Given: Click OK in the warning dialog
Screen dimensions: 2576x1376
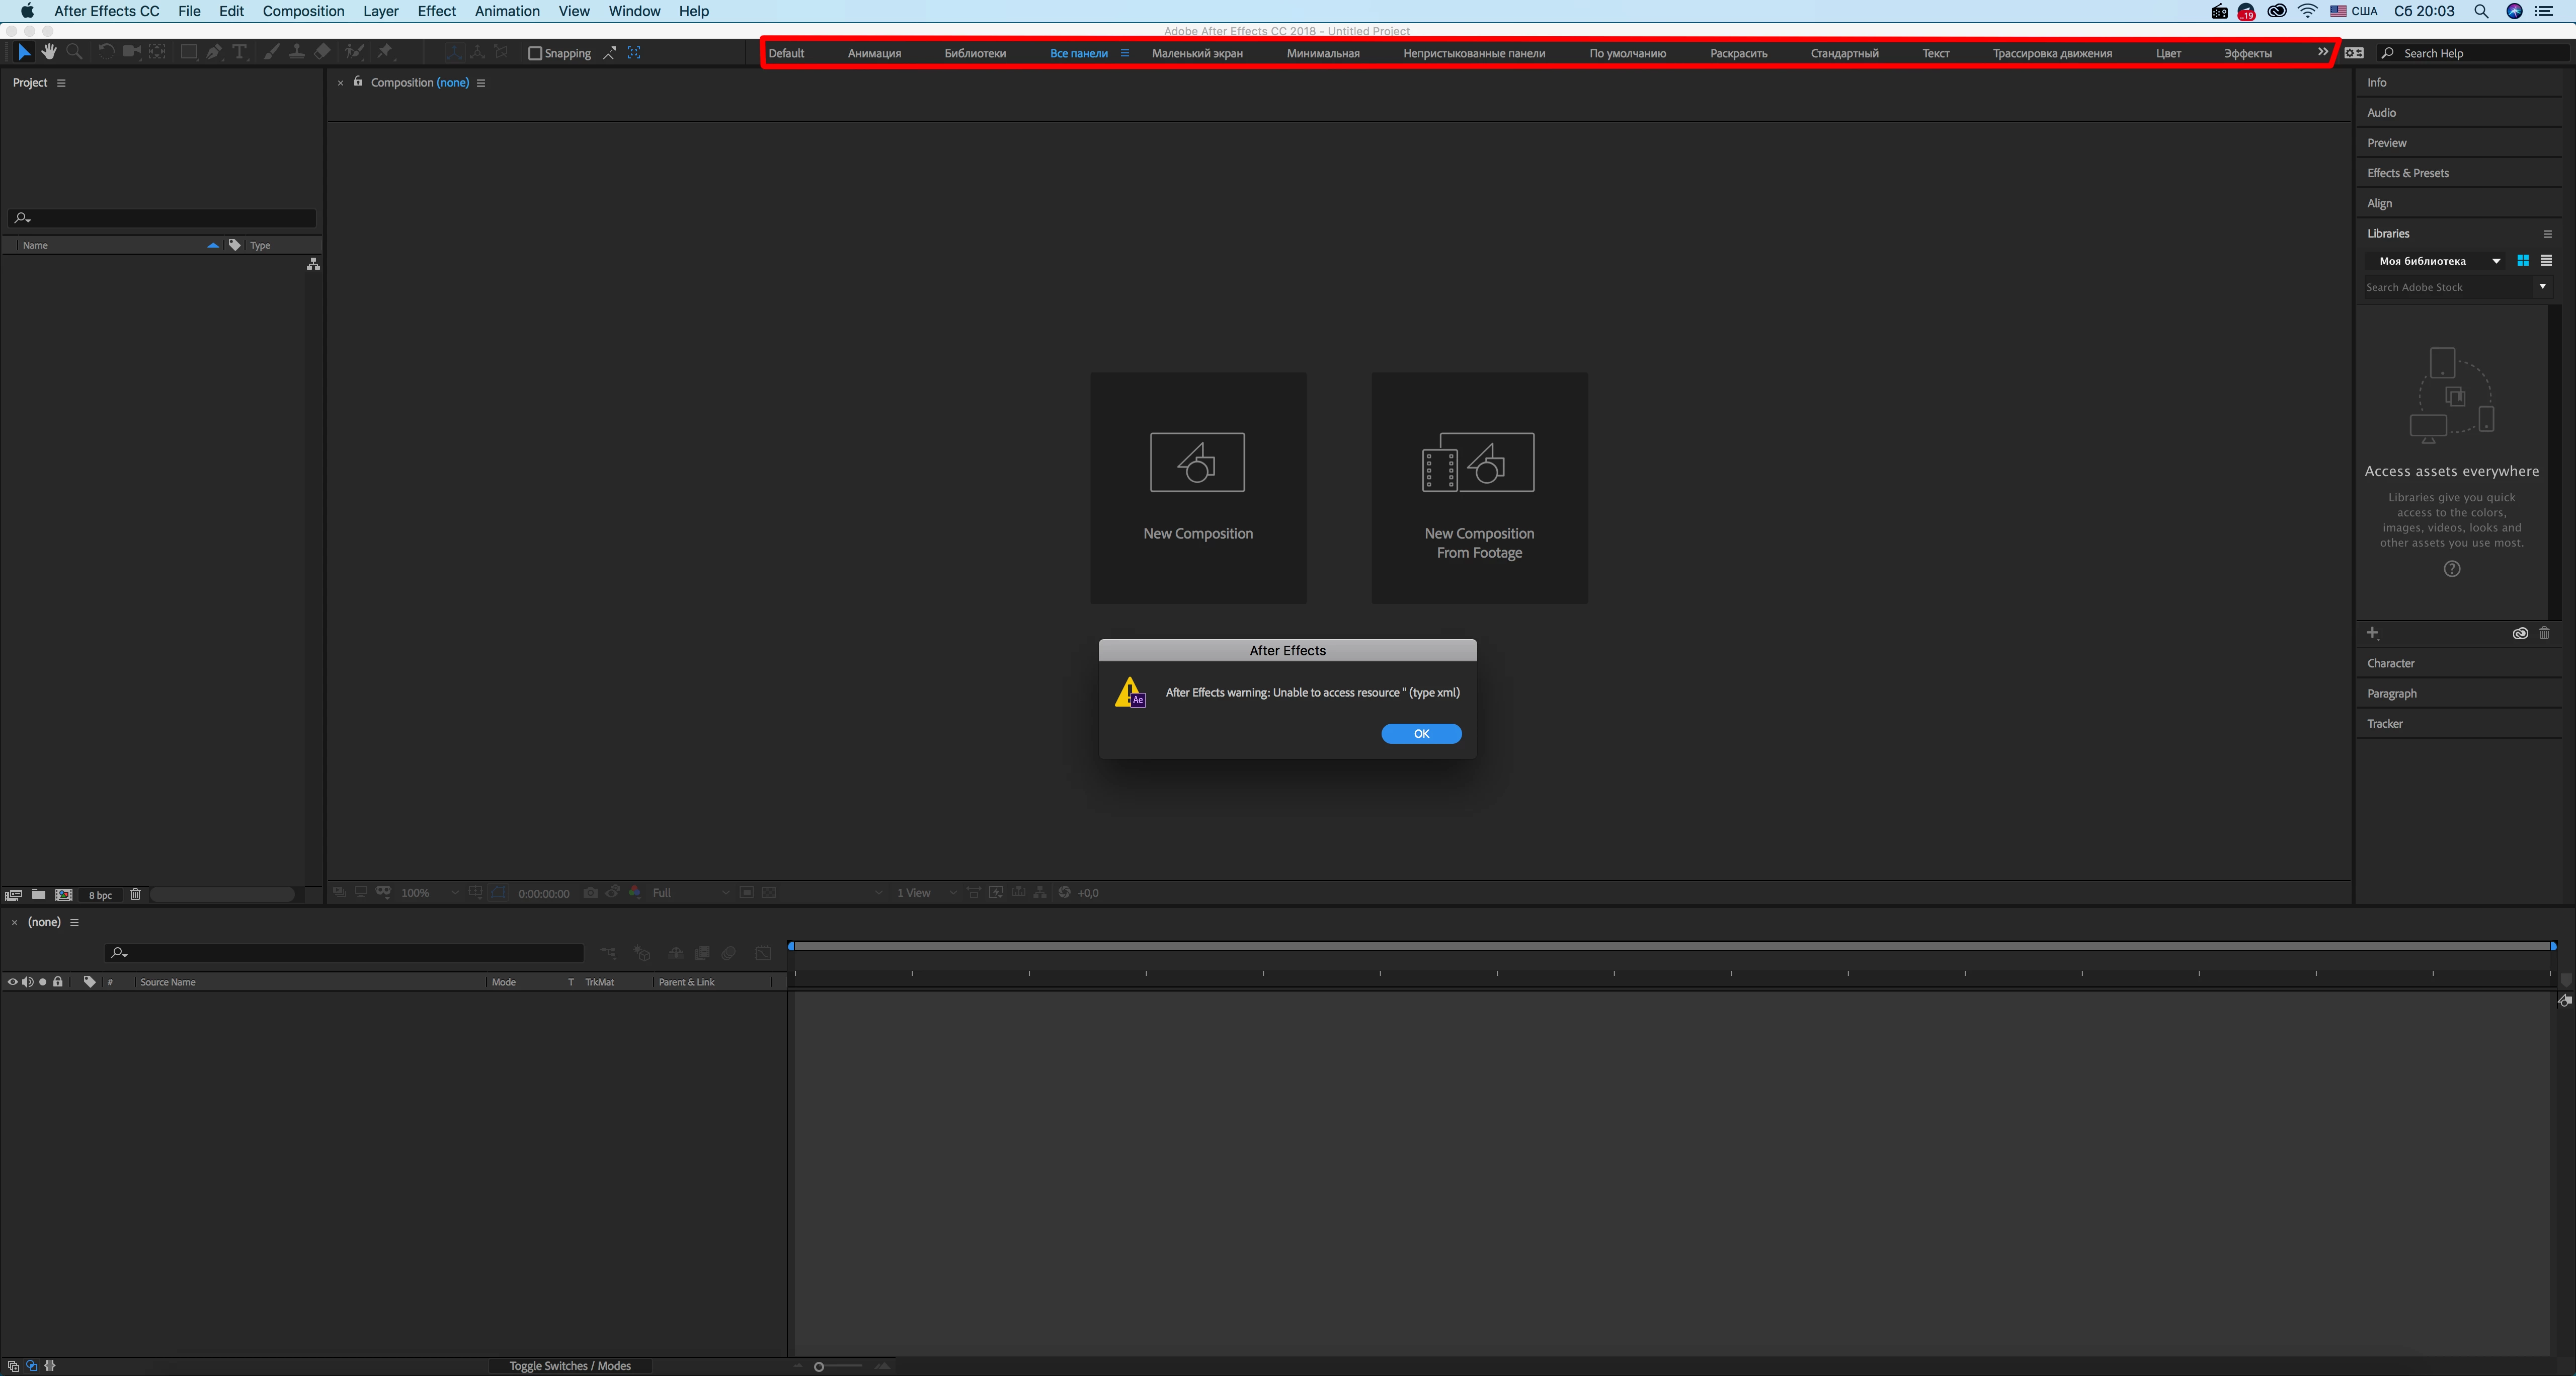Looking at the screenshot, I should coord(1421,734).
